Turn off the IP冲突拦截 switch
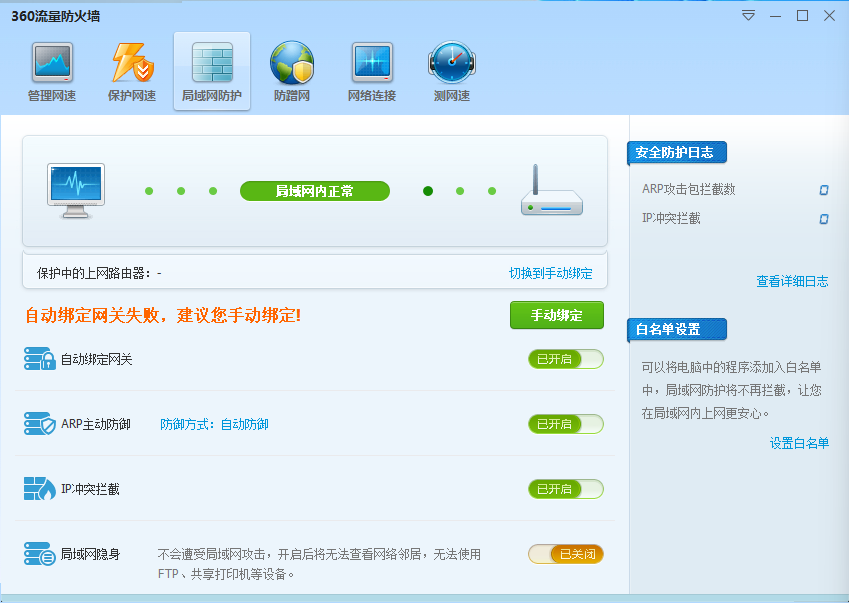Viewport: 849px width, 603px height. point(566,489)
